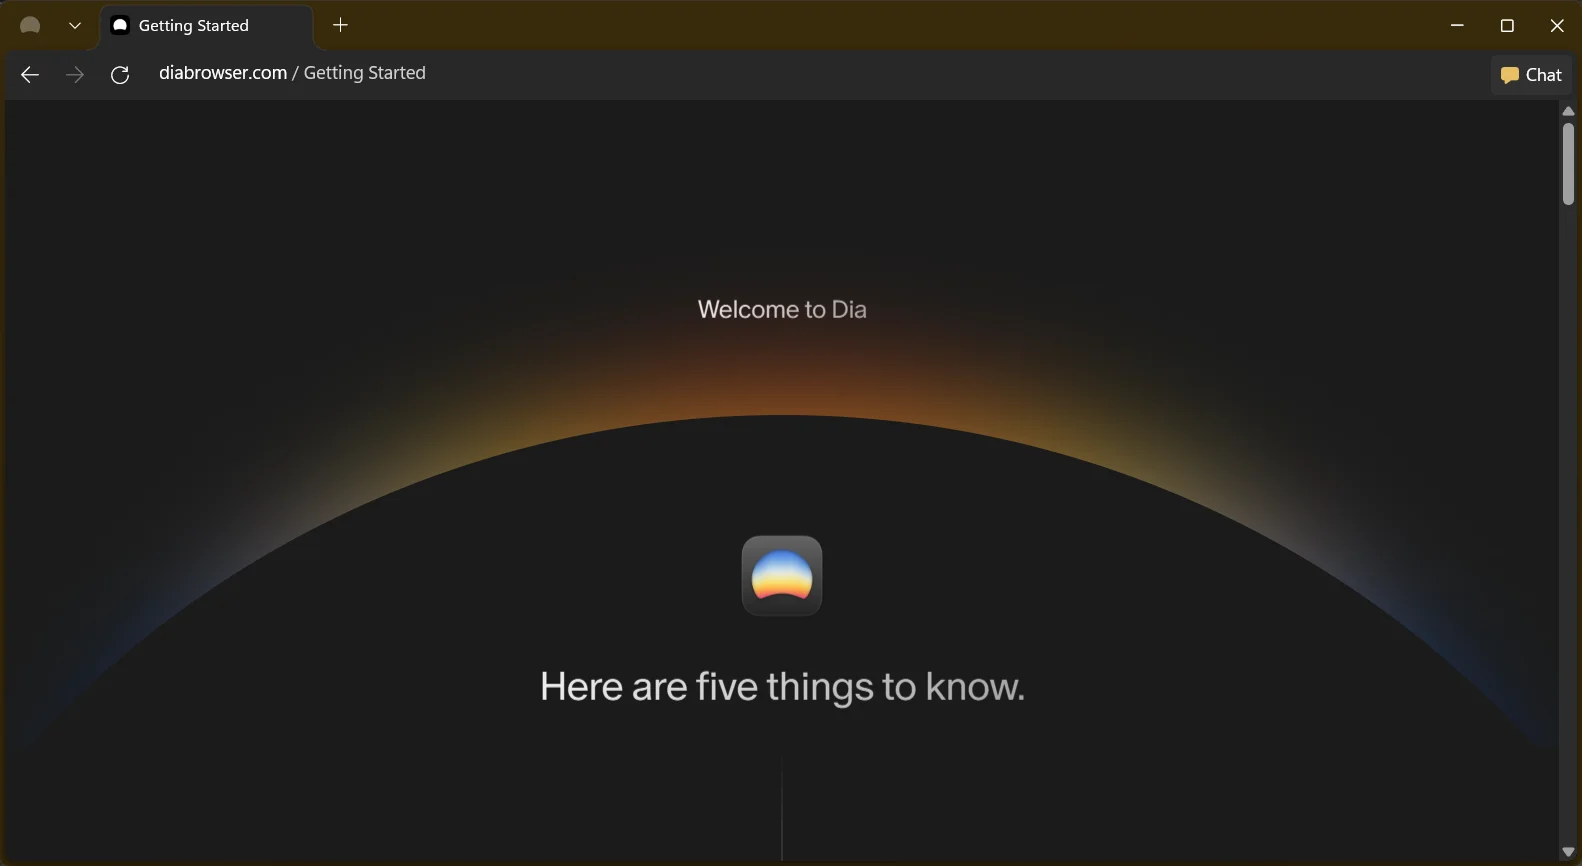Screen dimensions: 1582x866
Task: Click the scrollbar down arrow
Action: (x=1568, y=852)
